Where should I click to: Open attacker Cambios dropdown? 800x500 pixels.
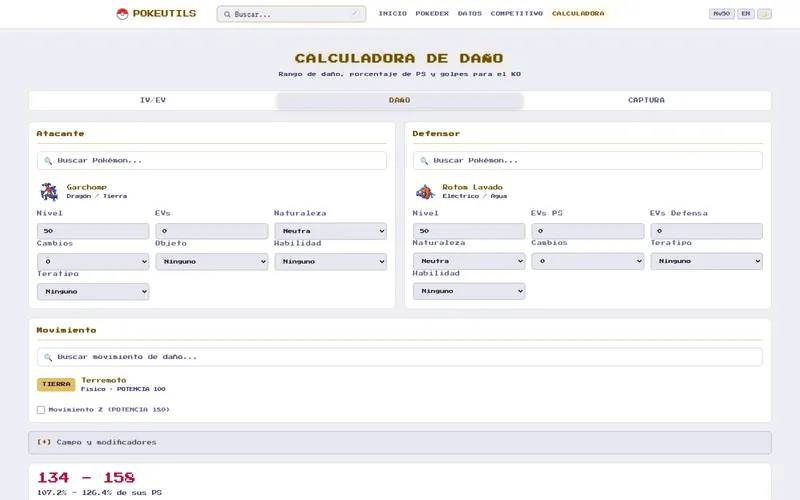point(93,261)
